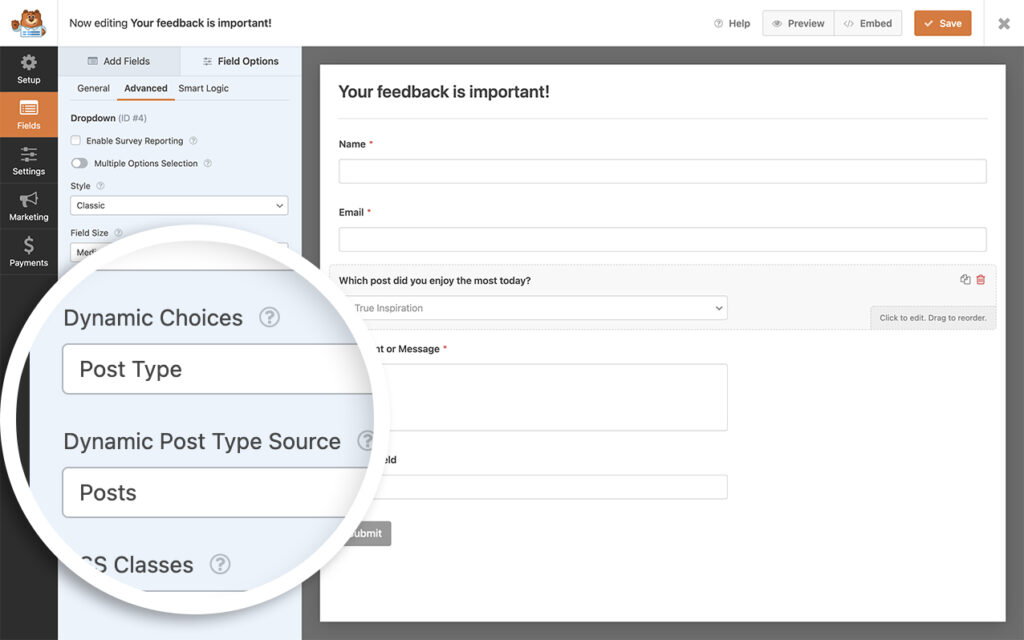Switch to the General tab
The width and height of the screenshot is (1024, 640).
pyautogui.click(x=92, y=88)
